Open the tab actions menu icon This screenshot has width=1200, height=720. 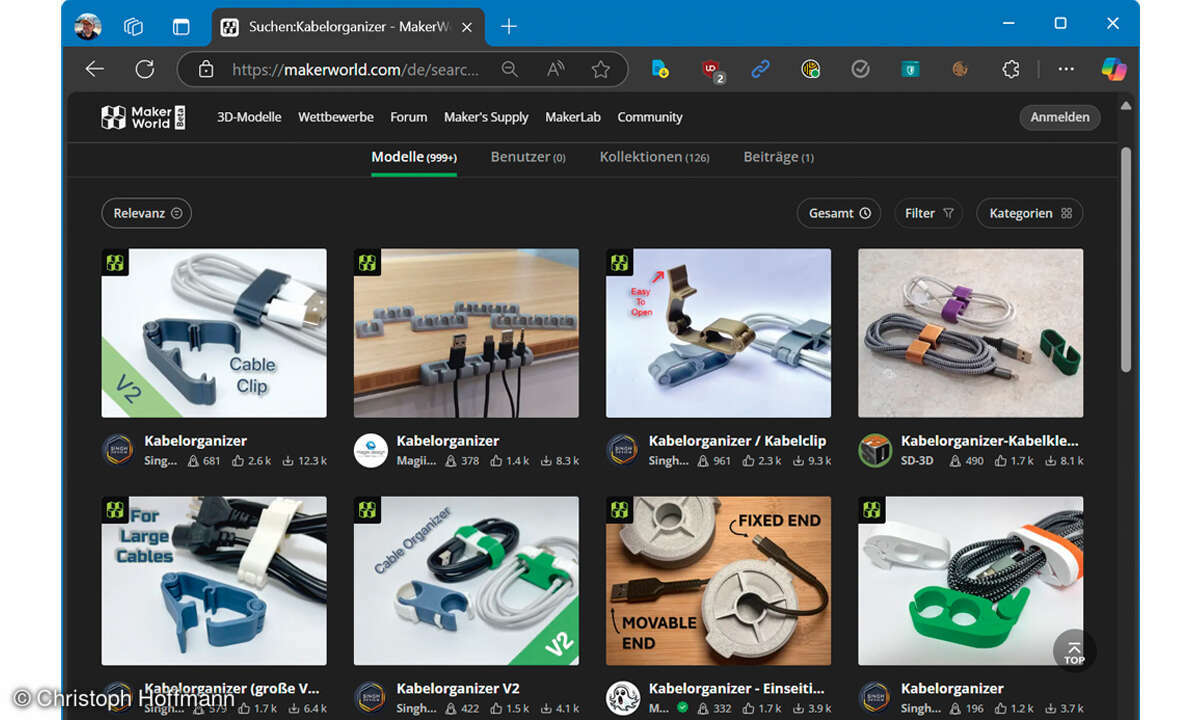180,26
